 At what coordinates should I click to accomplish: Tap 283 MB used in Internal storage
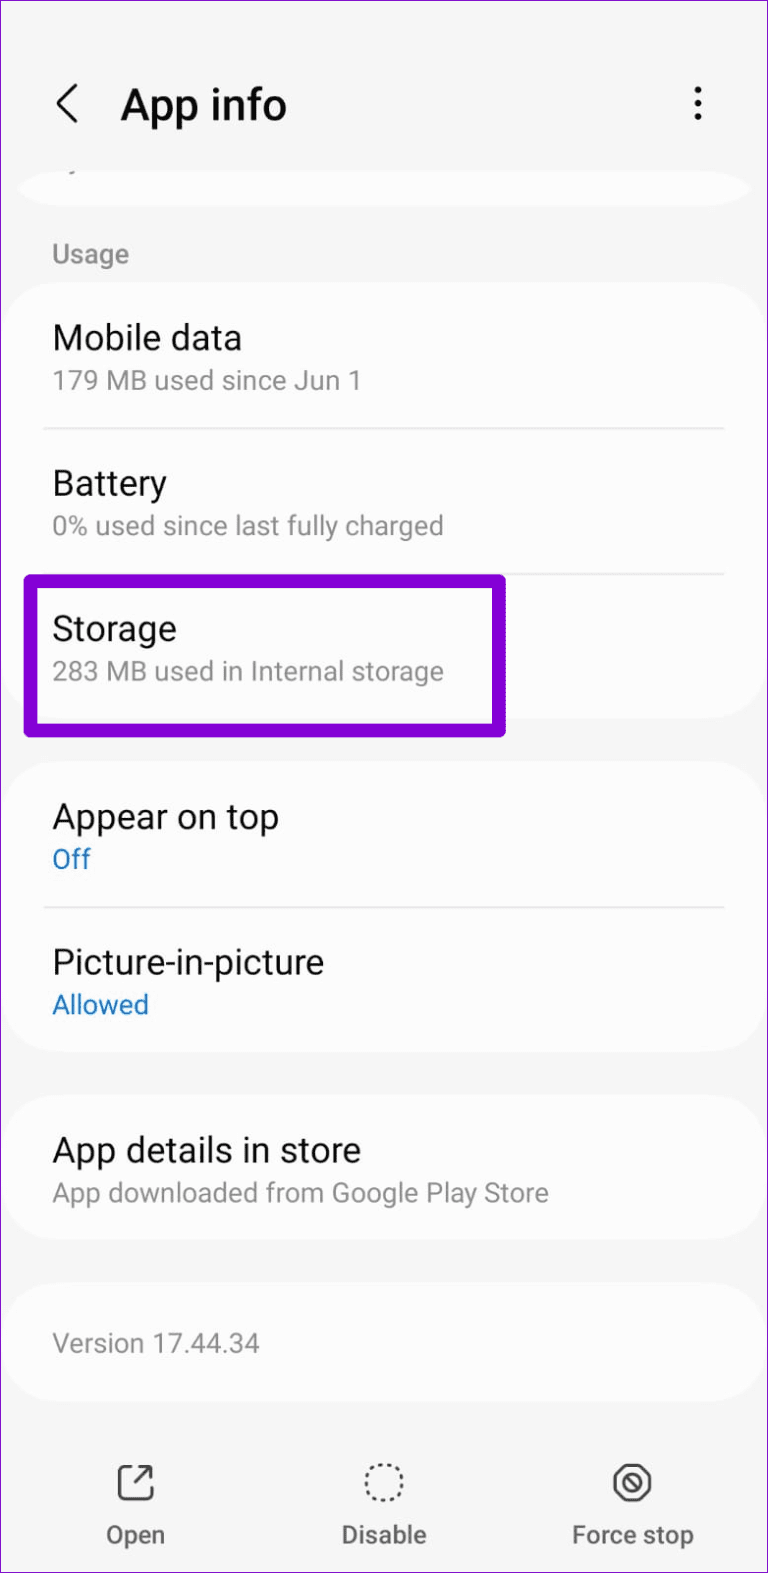point(248,672)
